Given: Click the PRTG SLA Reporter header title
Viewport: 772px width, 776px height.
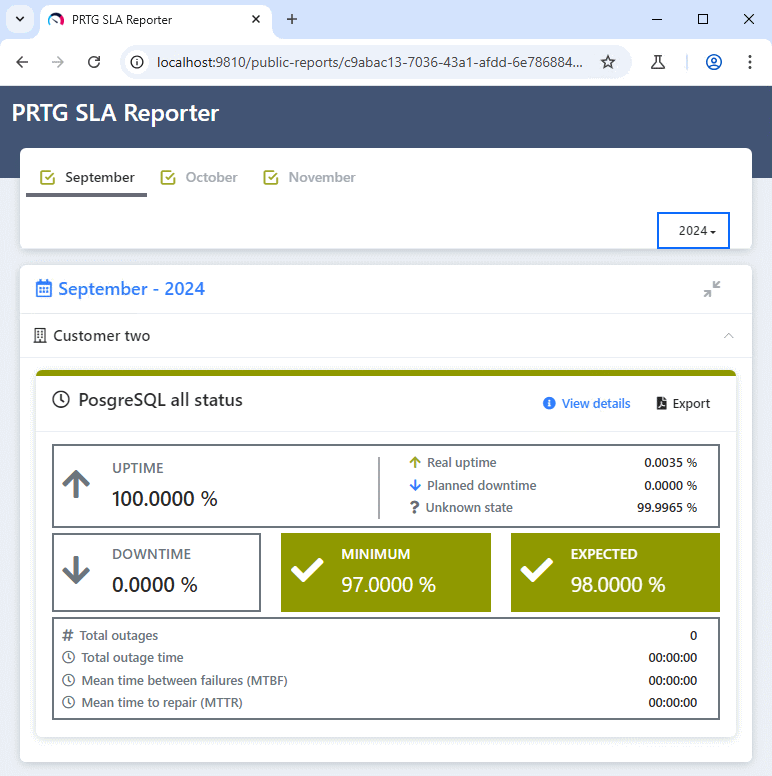Looking at the screenshot, I should (115, 113).
